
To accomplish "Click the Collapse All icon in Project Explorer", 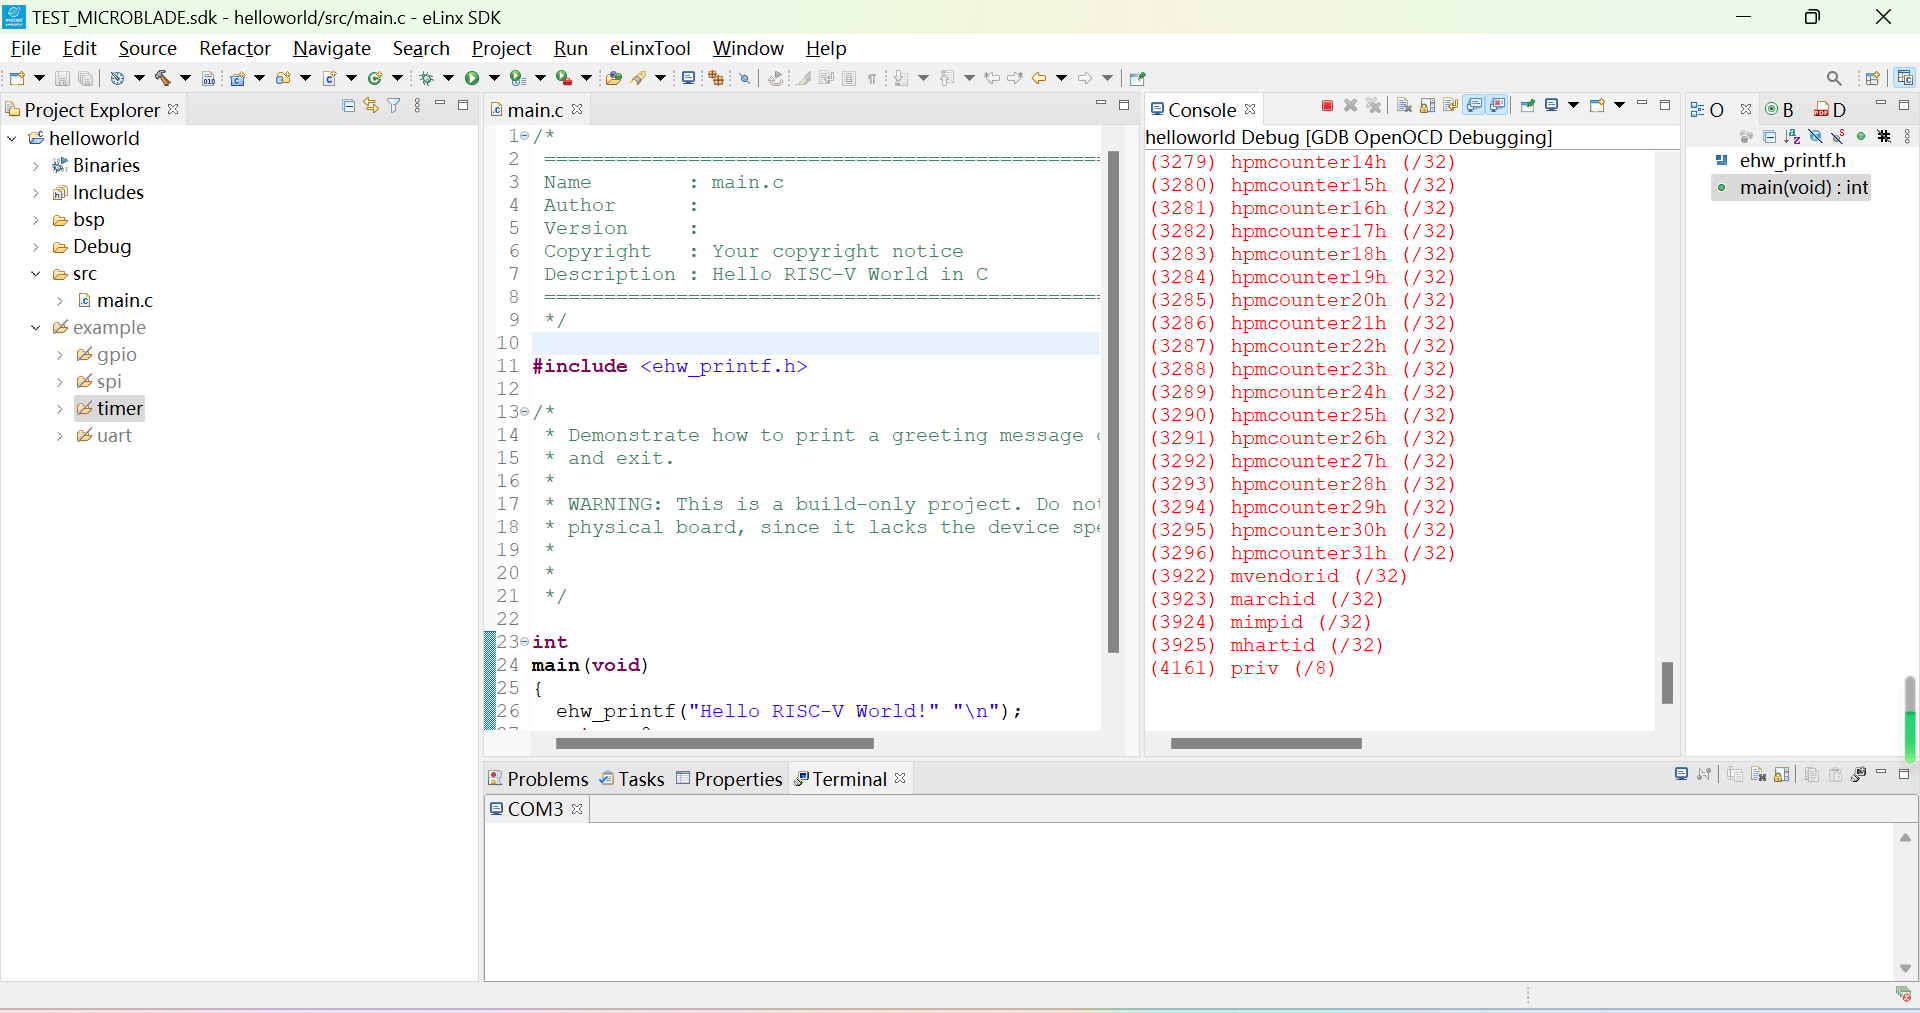I will [348, 106].
